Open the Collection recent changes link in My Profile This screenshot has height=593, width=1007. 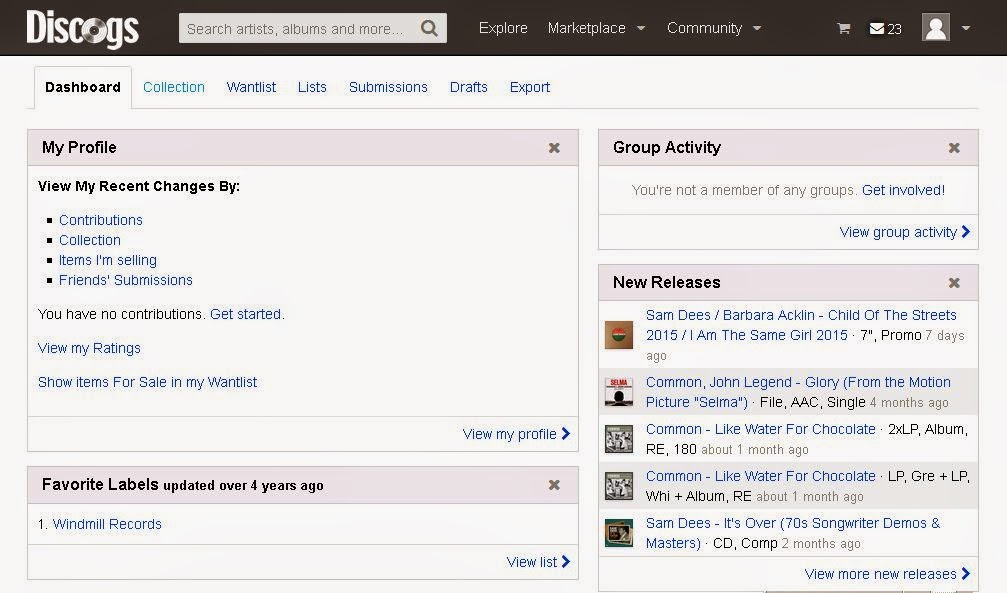[90, 240]
